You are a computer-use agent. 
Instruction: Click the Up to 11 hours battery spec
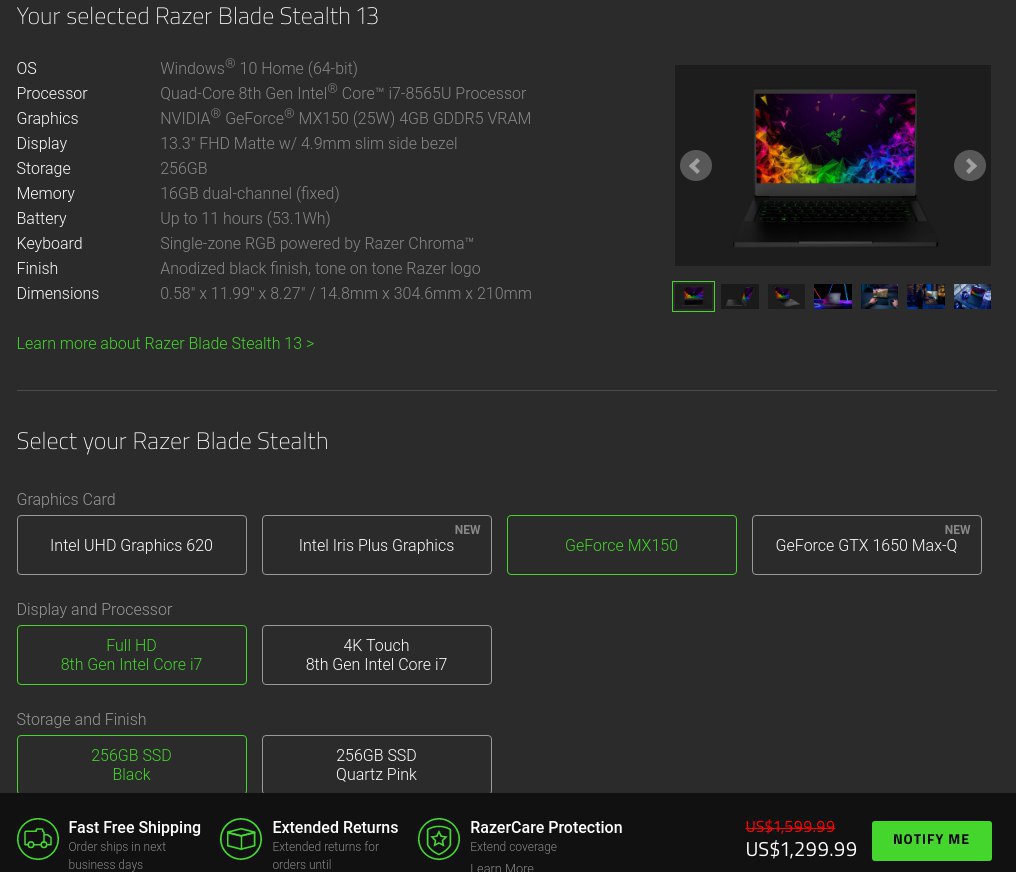click(245, 218)
